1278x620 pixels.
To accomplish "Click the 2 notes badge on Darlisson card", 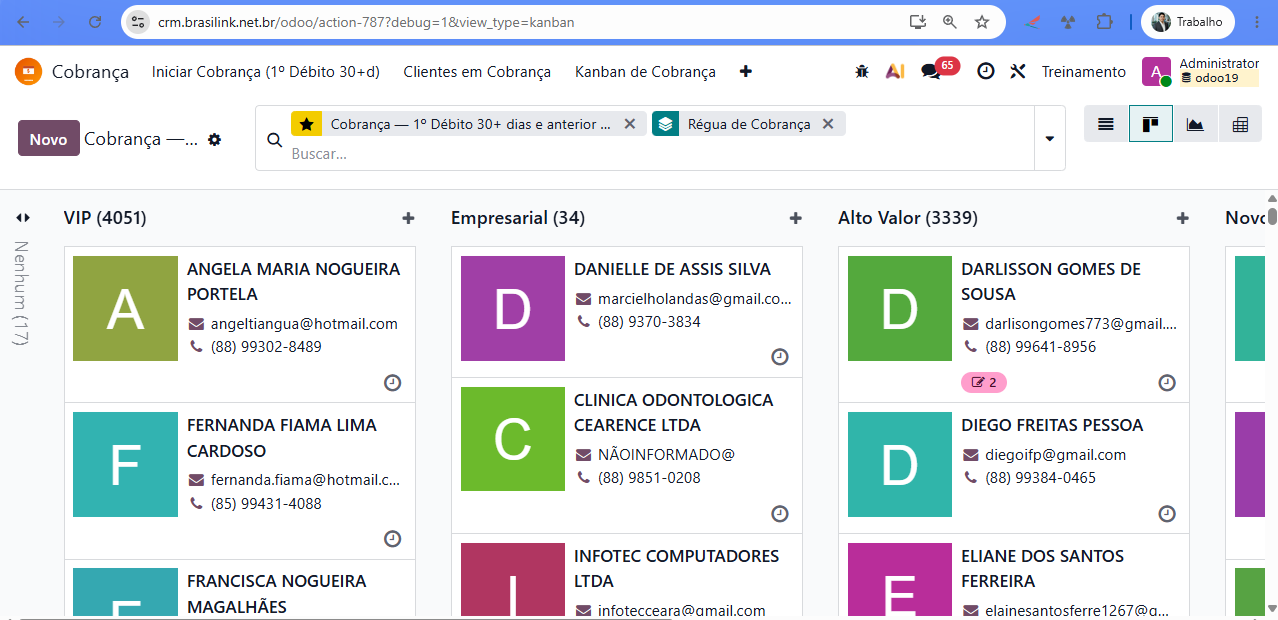I will tap(984, 382).
